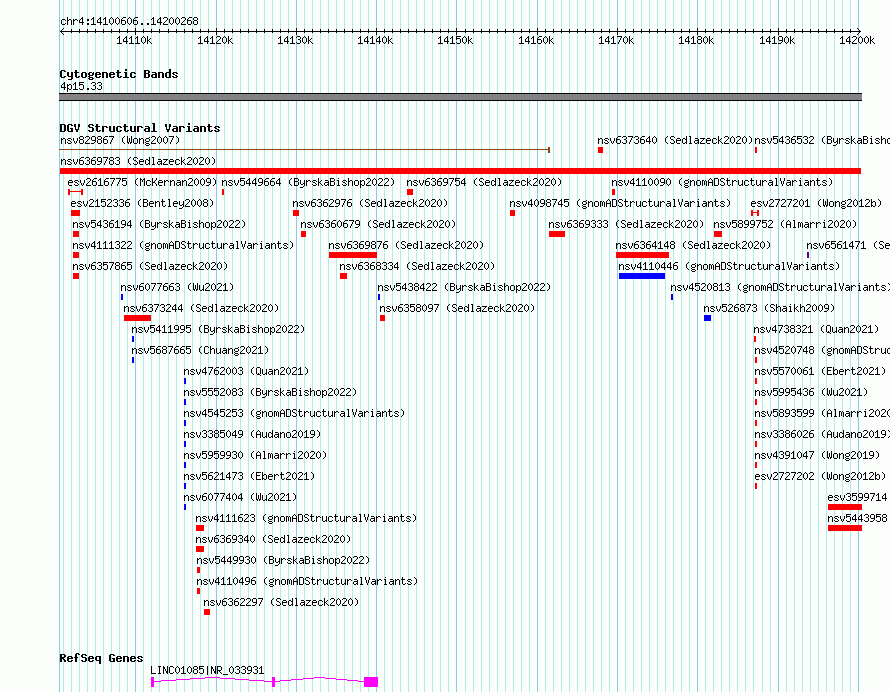Select nsv4111623 (gnomADStructuralVariants) label
Screen dimensions: 890x692
306,518
